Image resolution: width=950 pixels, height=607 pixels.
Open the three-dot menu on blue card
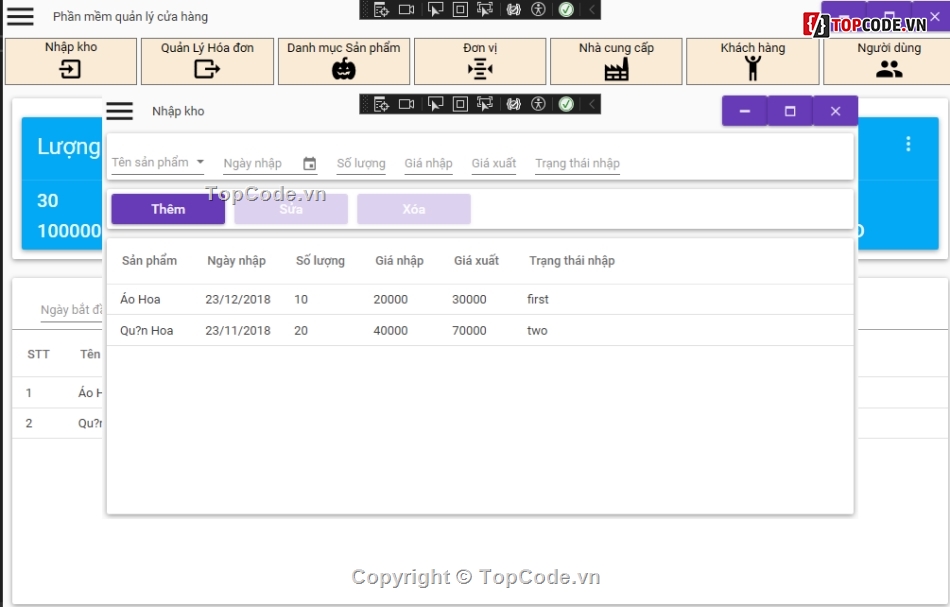(x=908, y=144)
